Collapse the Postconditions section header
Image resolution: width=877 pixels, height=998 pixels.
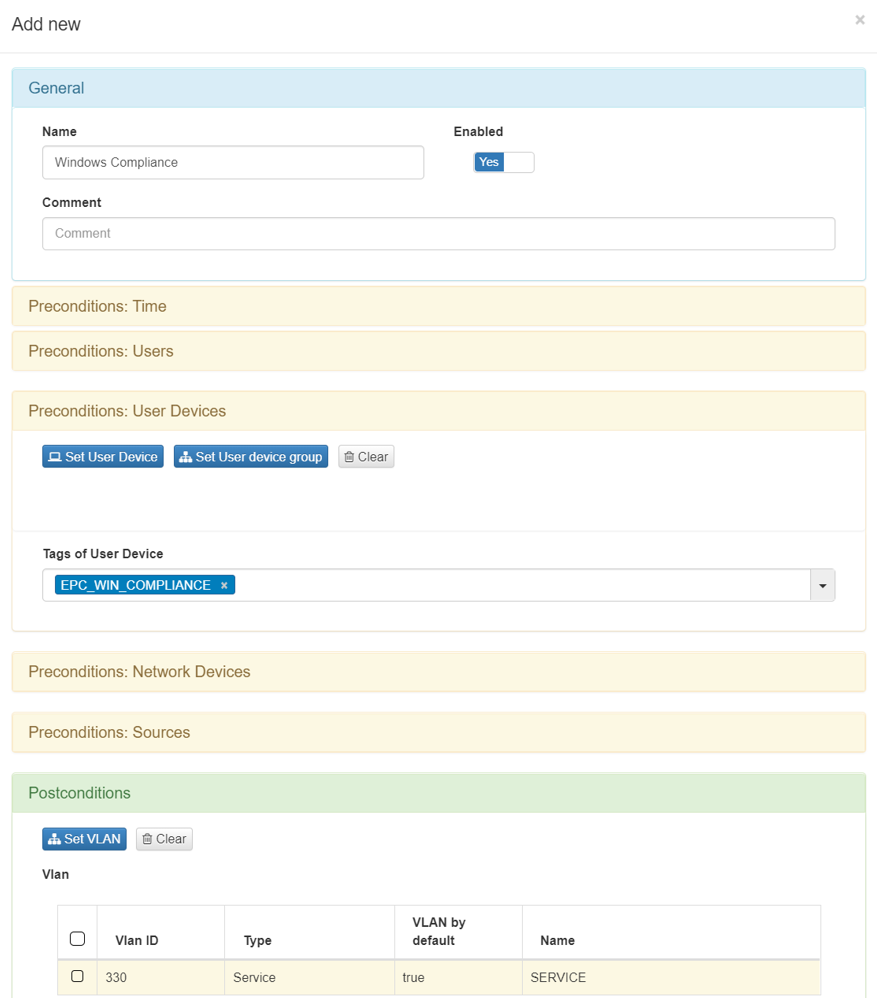79,793
